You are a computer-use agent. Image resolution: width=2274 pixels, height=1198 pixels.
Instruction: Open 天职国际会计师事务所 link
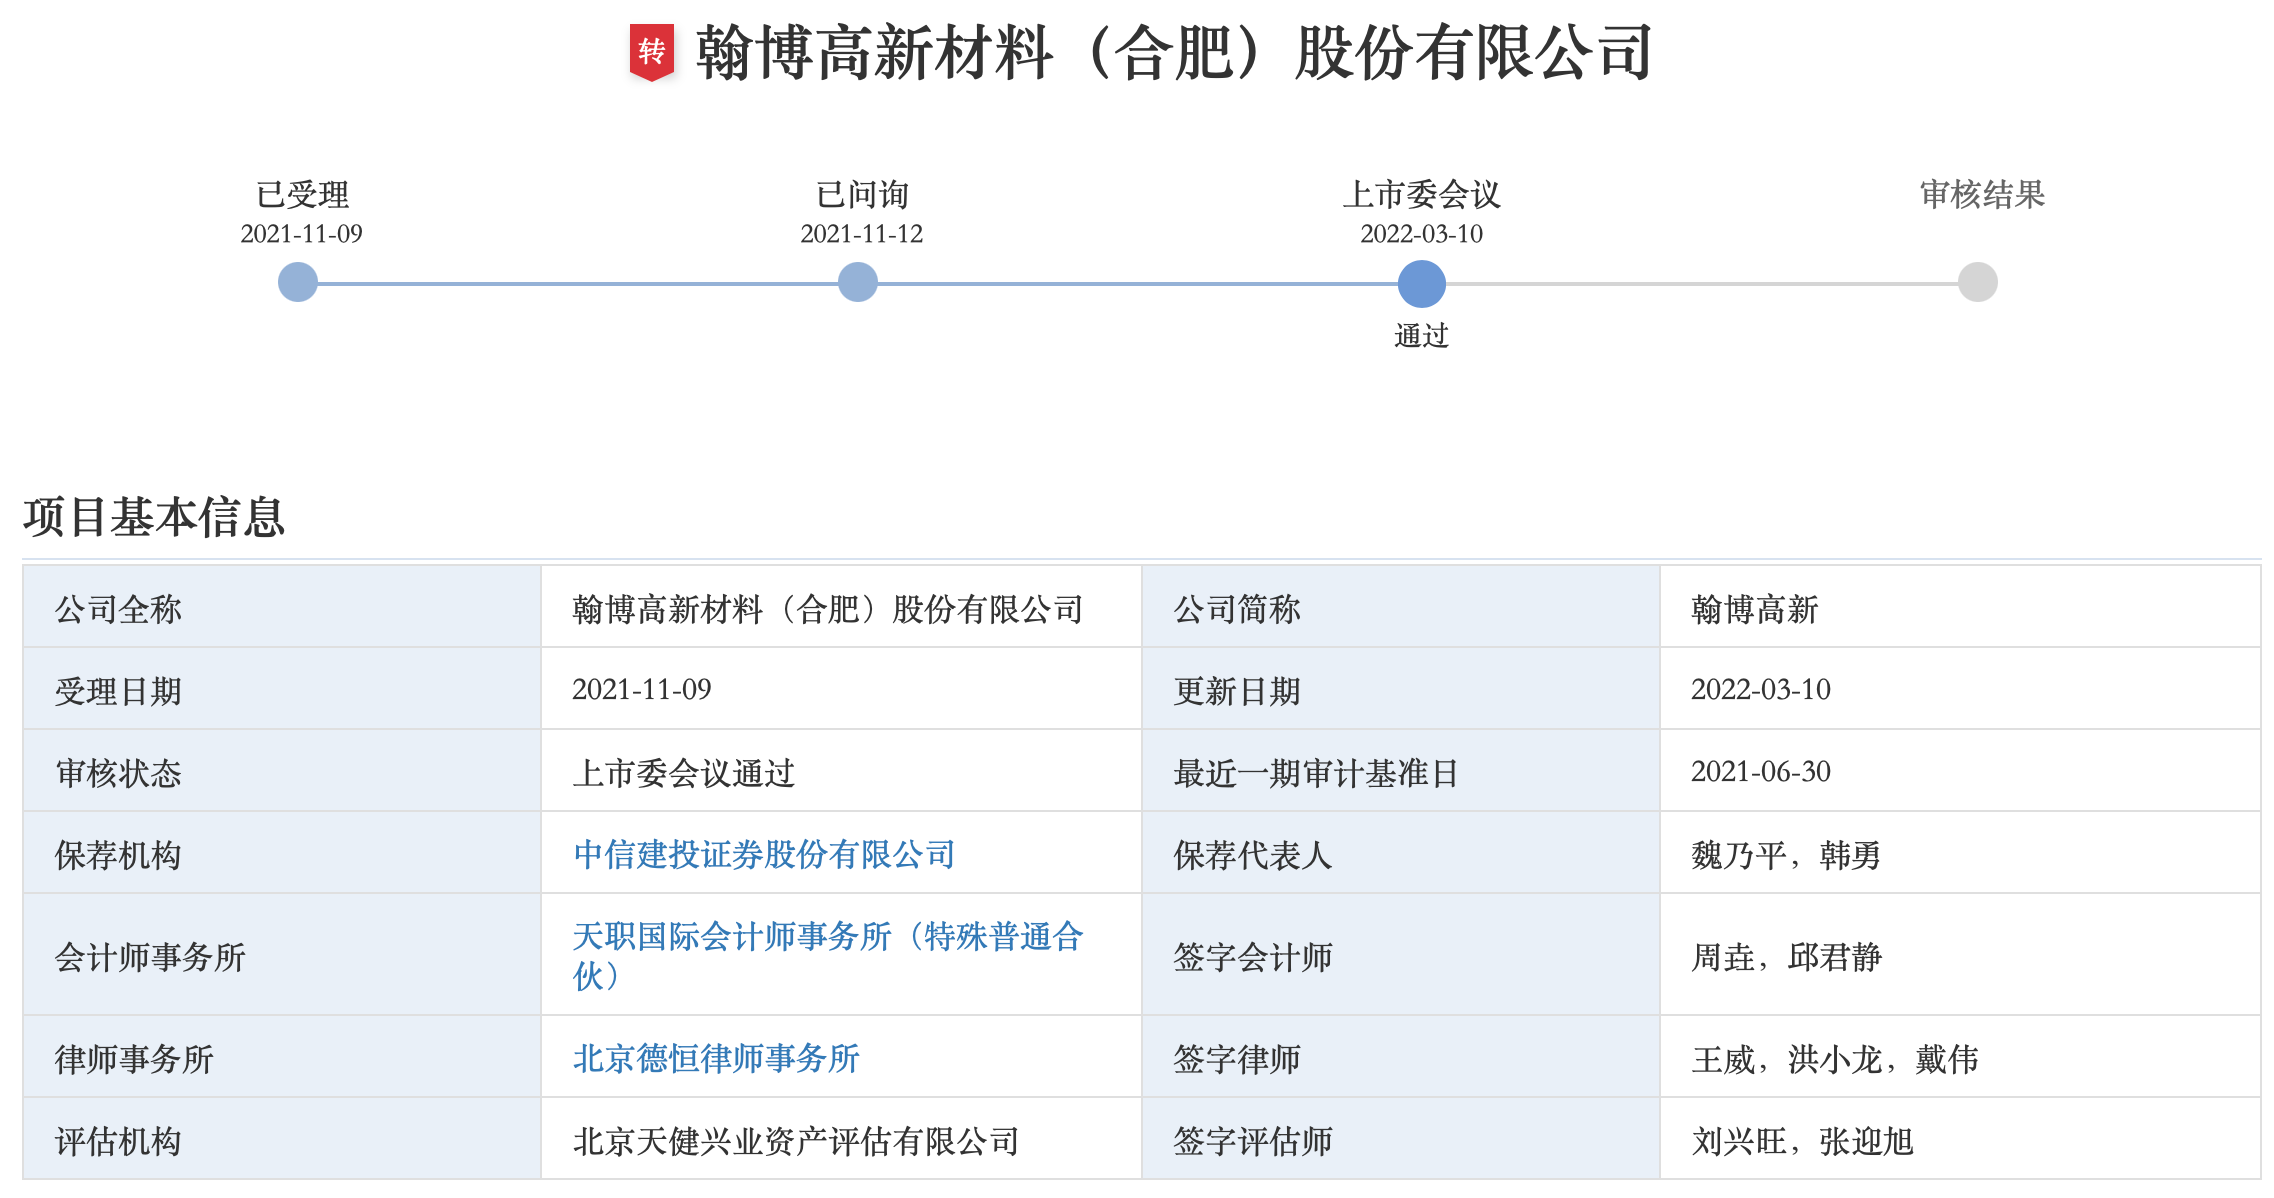pos(828,955)
